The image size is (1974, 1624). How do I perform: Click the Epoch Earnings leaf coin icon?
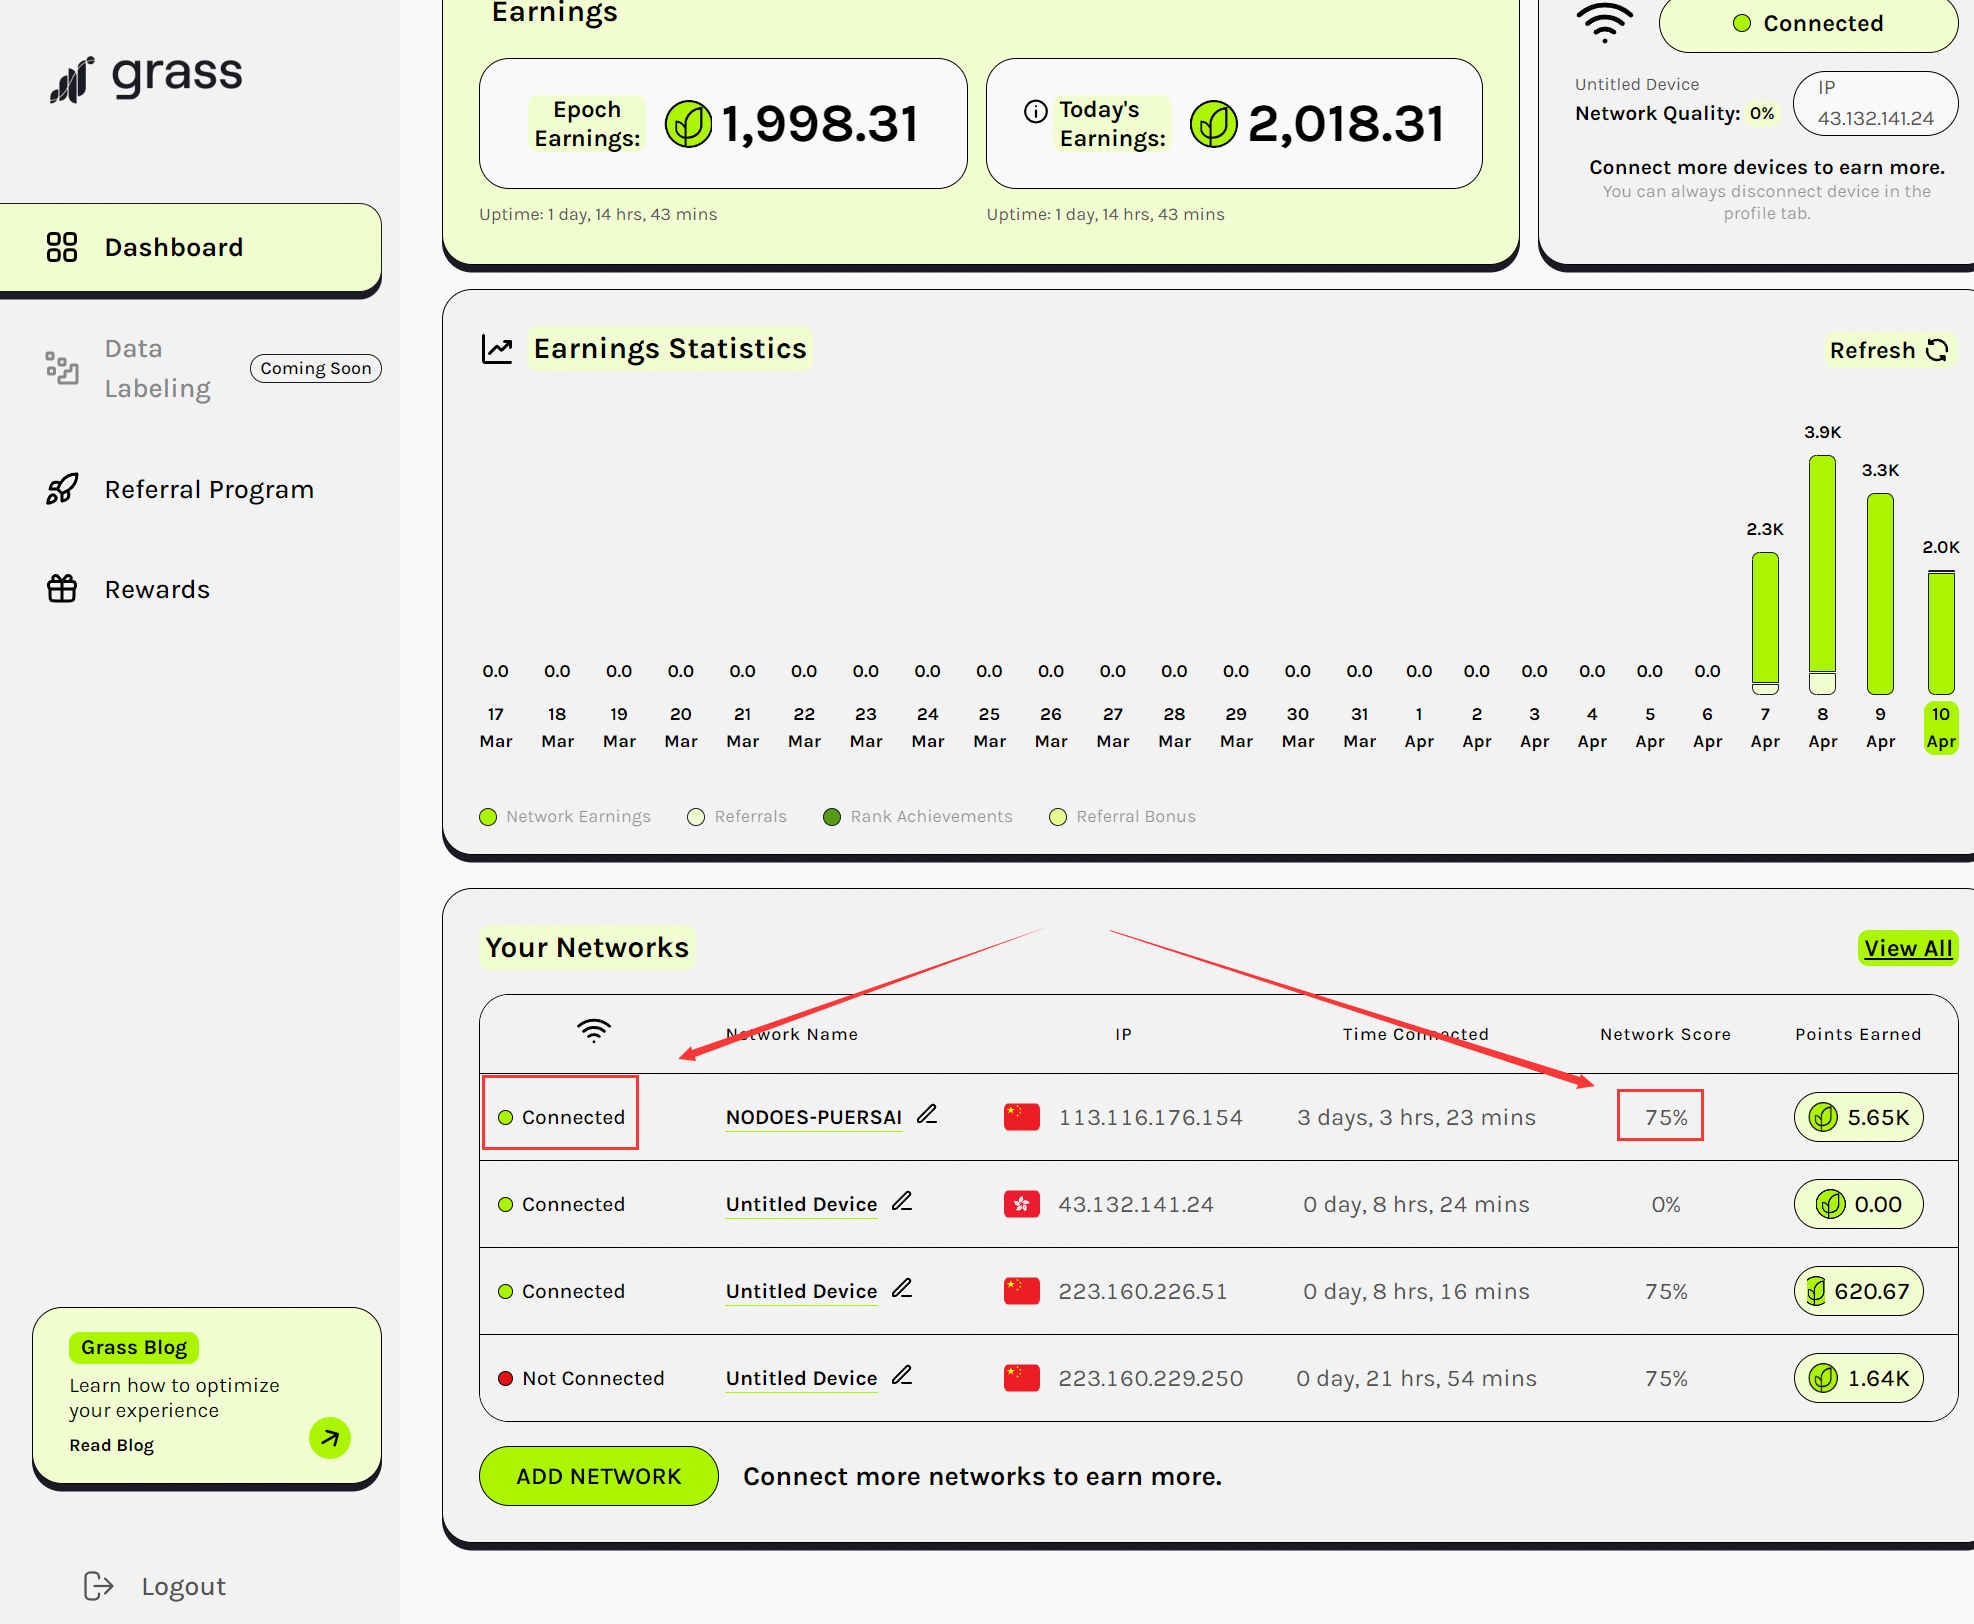[689, 124]
